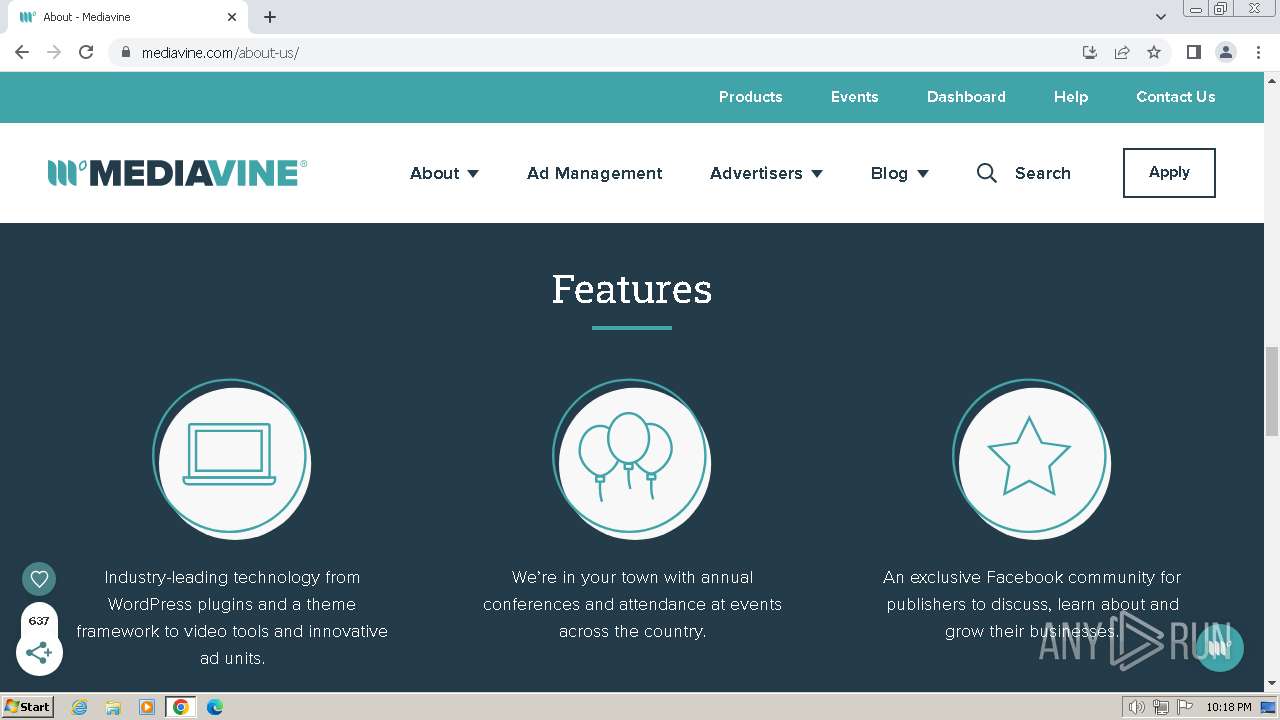Bookmark the page with the star icon
1280x720 pixels.
coord(1154,52)
